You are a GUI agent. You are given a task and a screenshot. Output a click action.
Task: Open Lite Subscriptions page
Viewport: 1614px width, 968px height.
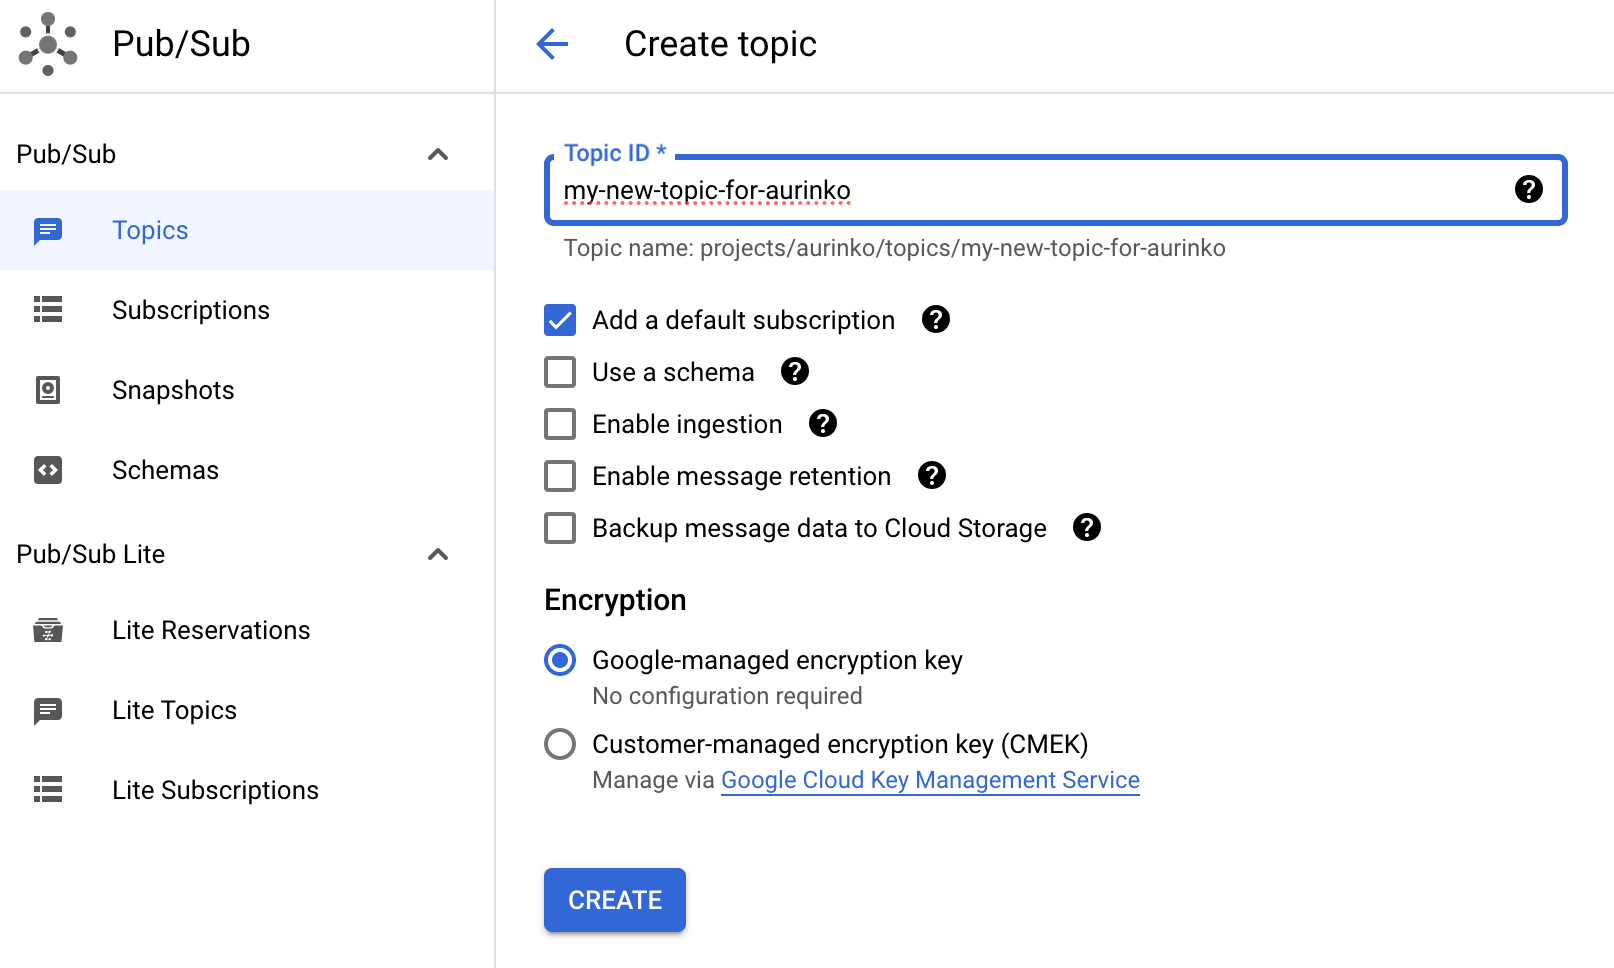[x=247, y=790]
